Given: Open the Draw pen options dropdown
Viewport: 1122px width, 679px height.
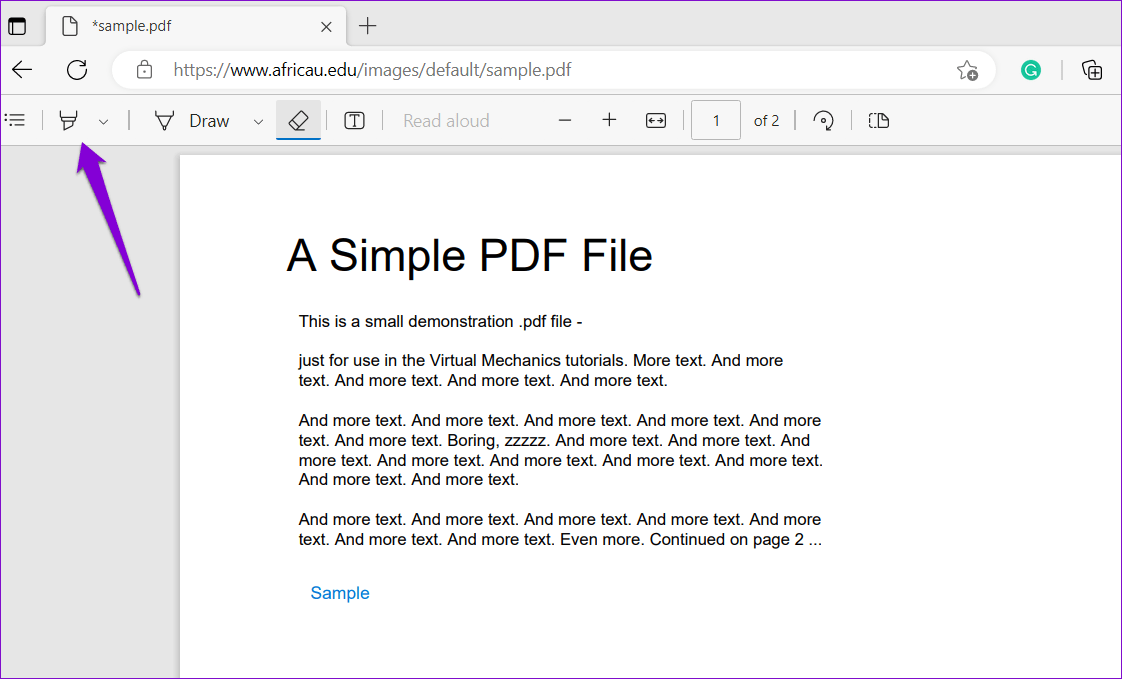Looking at the screenshot, I should 258,120.
